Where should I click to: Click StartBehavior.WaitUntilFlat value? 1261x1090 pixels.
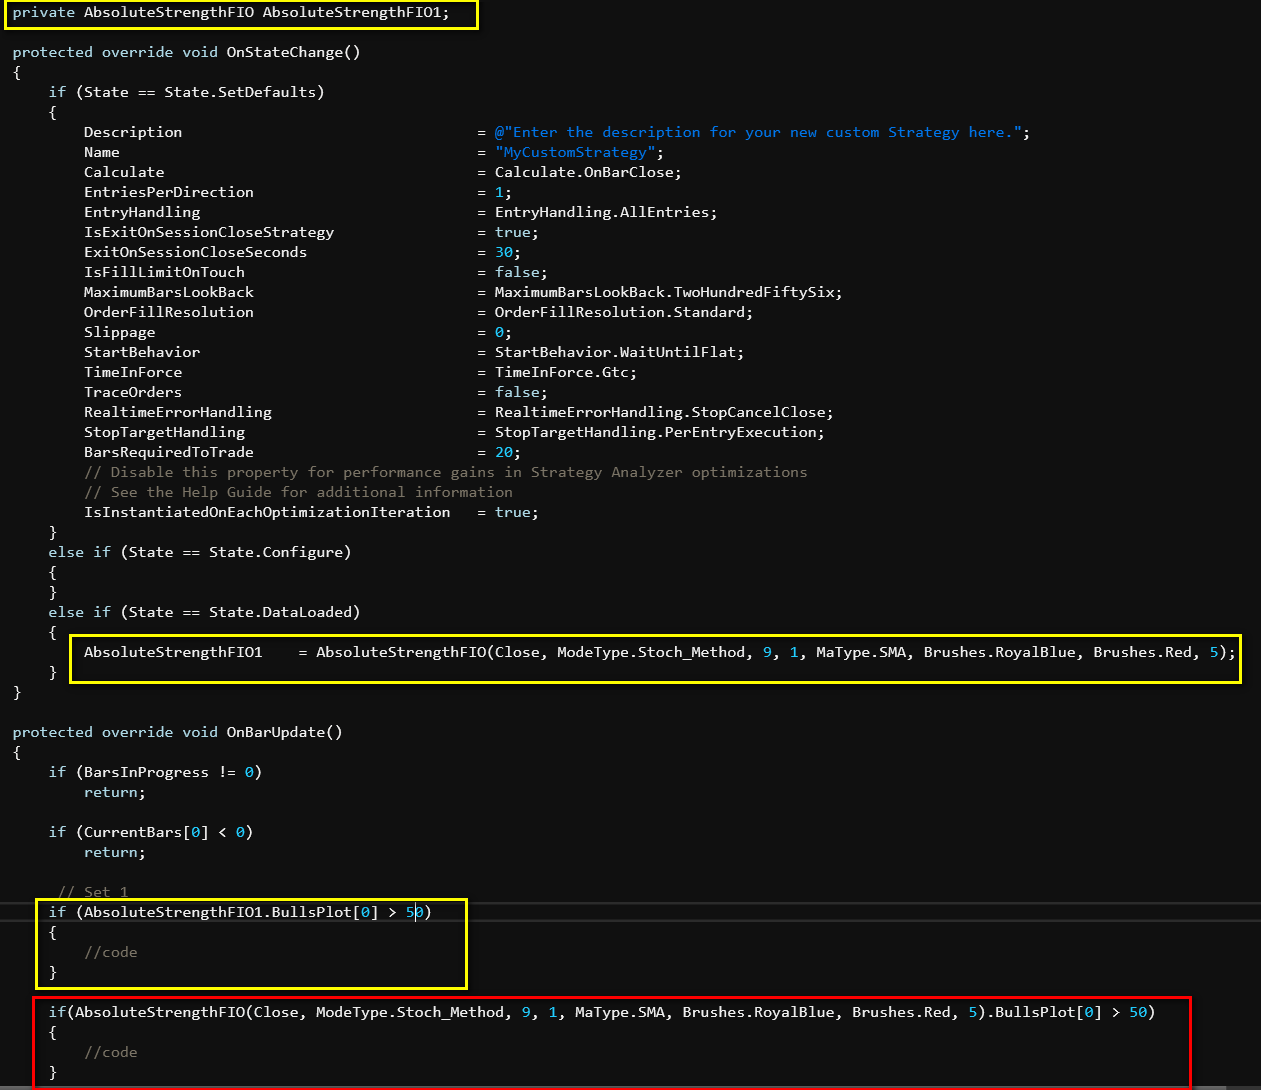[x=615, y=352]
